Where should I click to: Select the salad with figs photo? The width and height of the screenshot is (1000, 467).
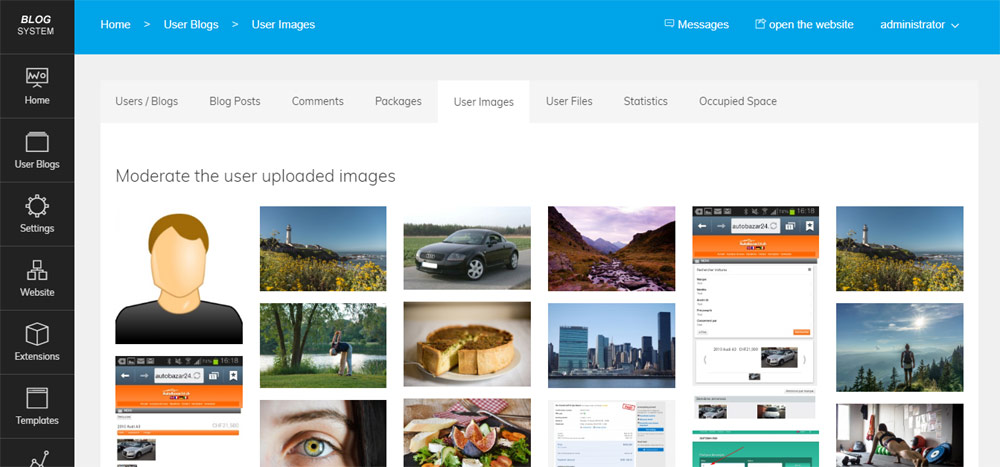467,433
